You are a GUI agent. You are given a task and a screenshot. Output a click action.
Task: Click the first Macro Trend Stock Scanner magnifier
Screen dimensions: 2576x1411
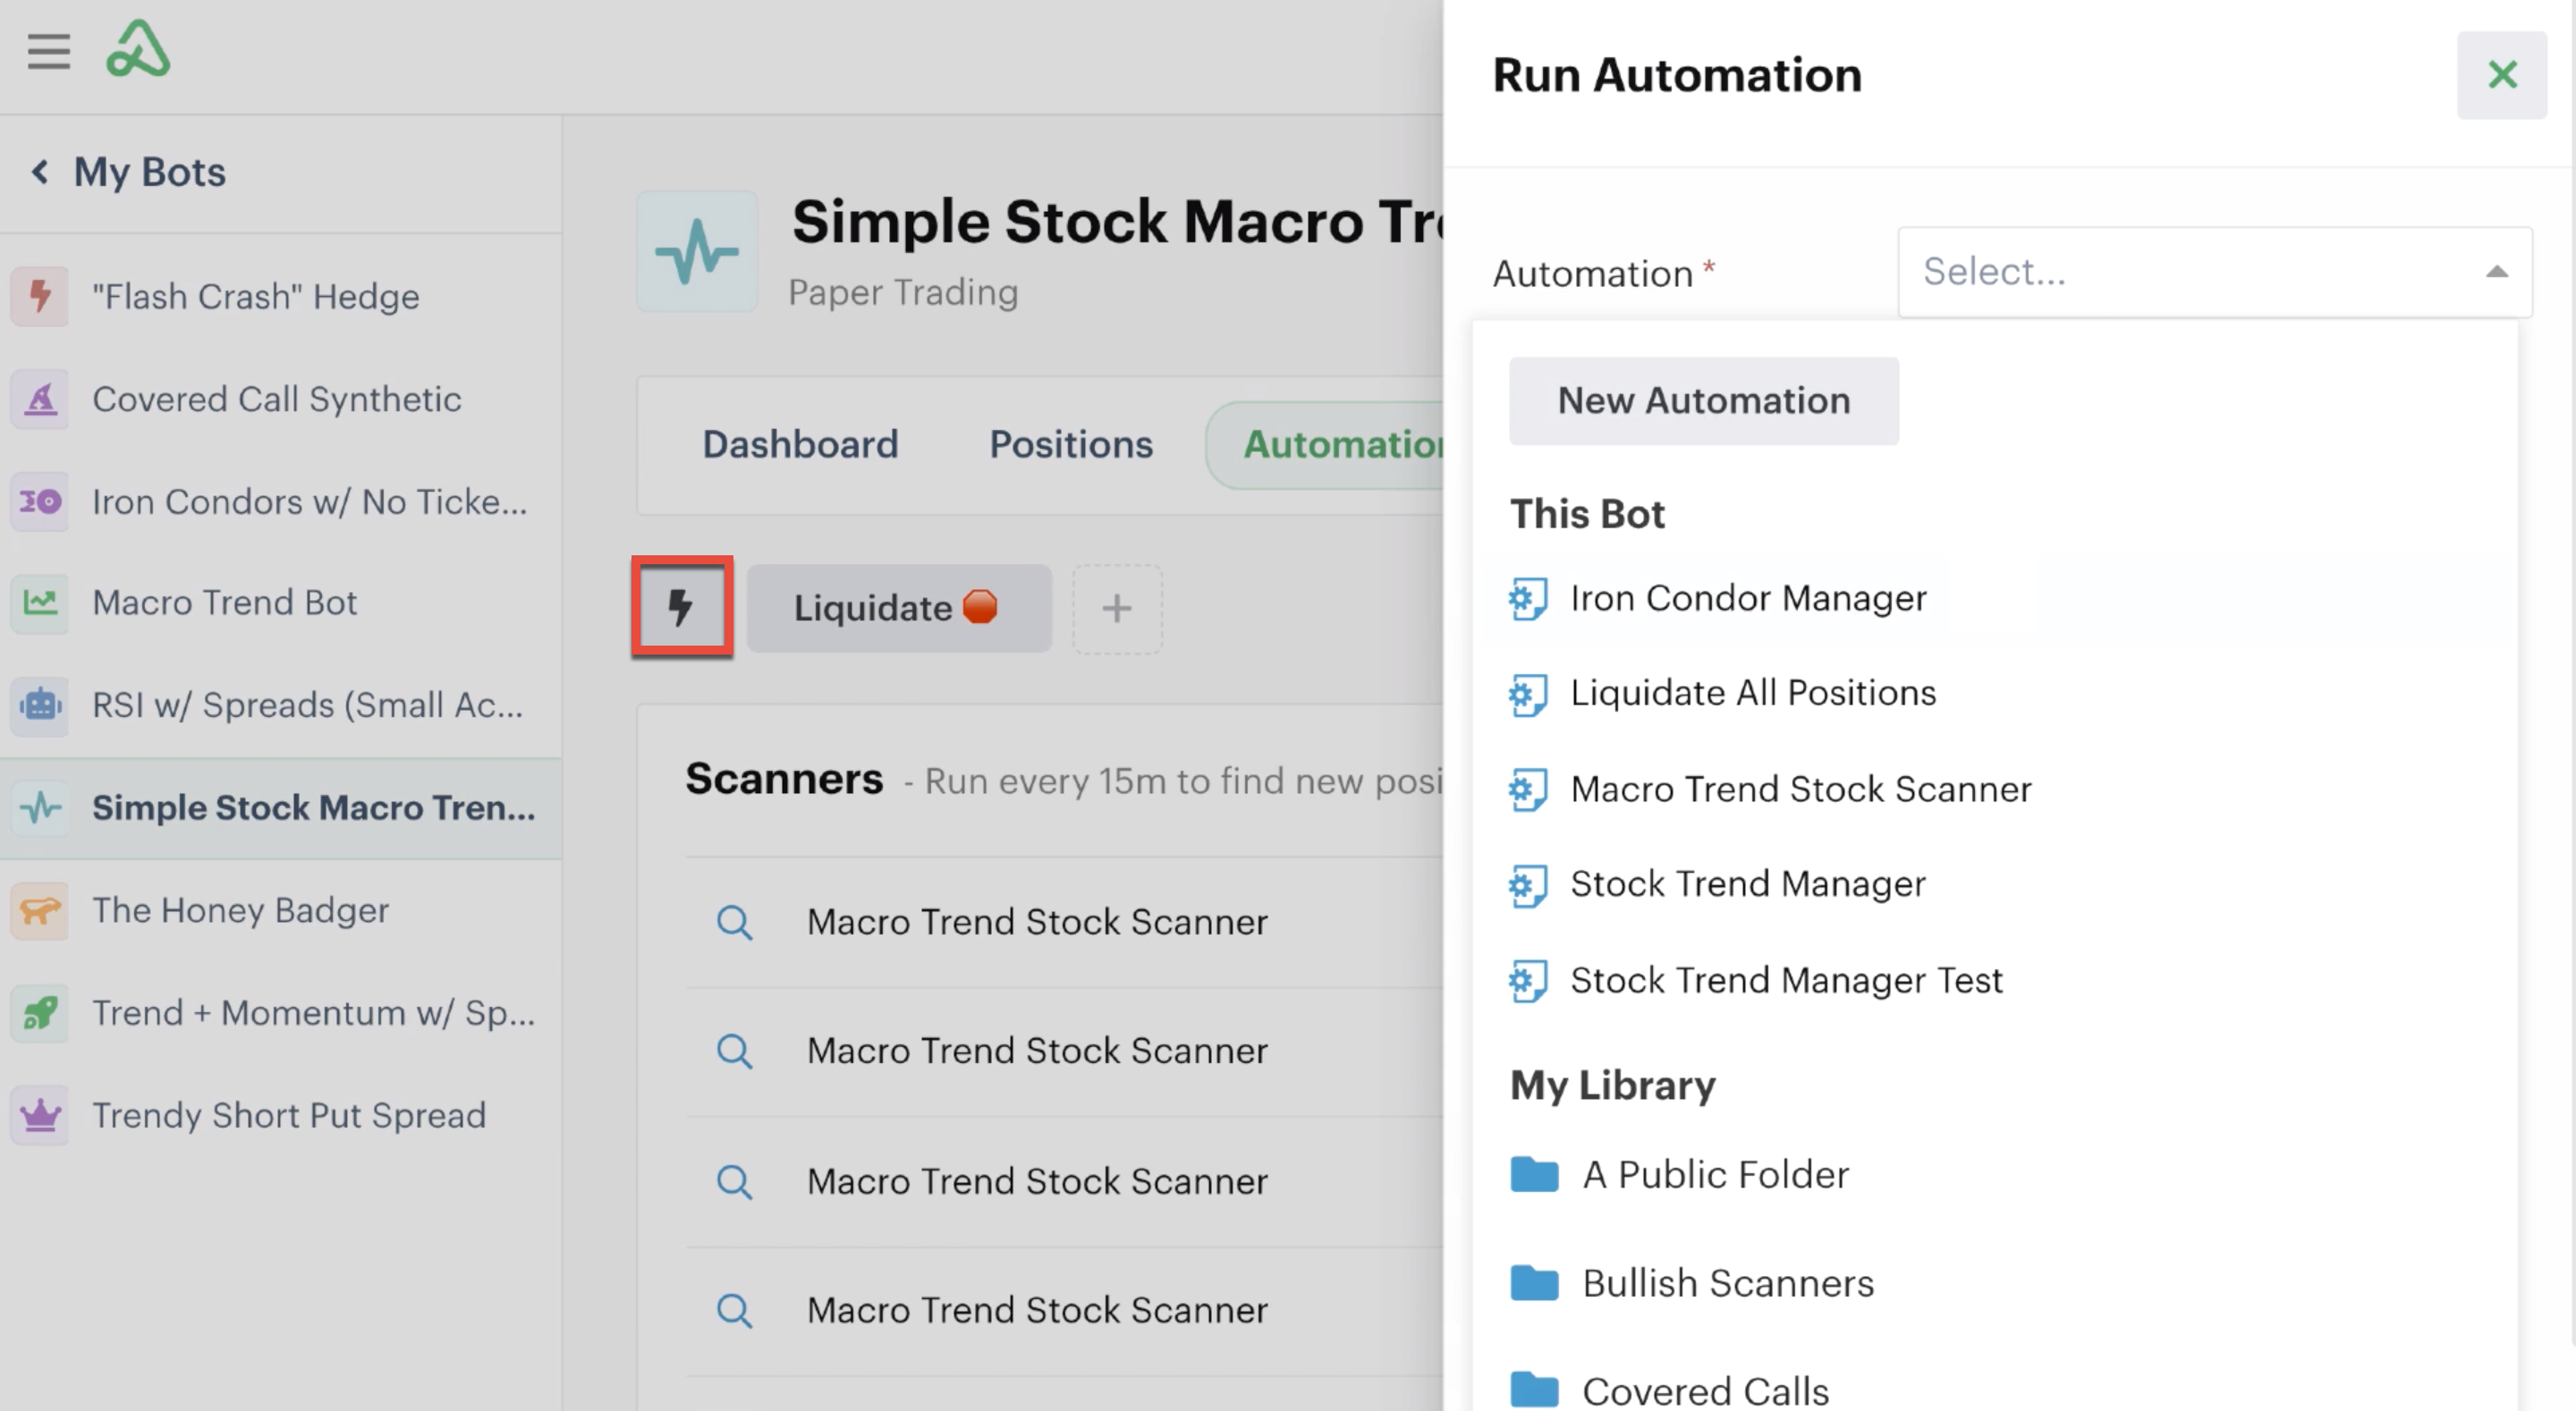tap(735, 922)
